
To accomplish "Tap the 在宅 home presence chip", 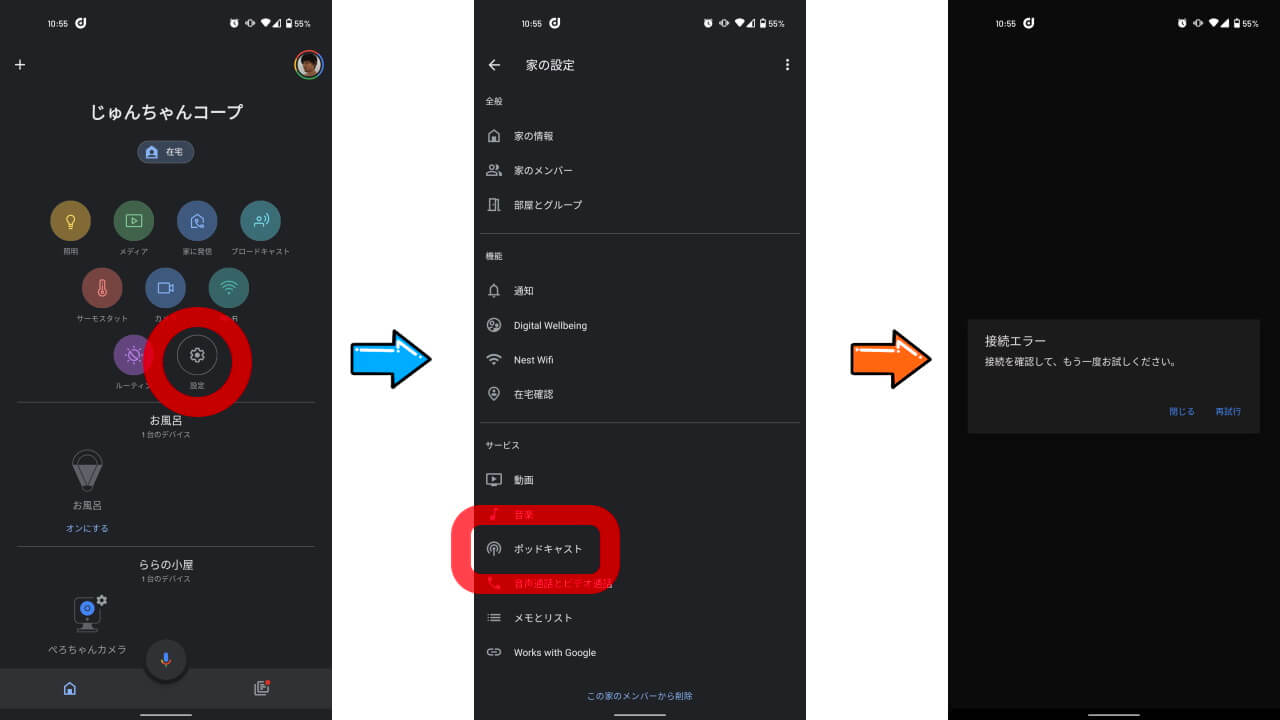I will click(x=166, y=152).
